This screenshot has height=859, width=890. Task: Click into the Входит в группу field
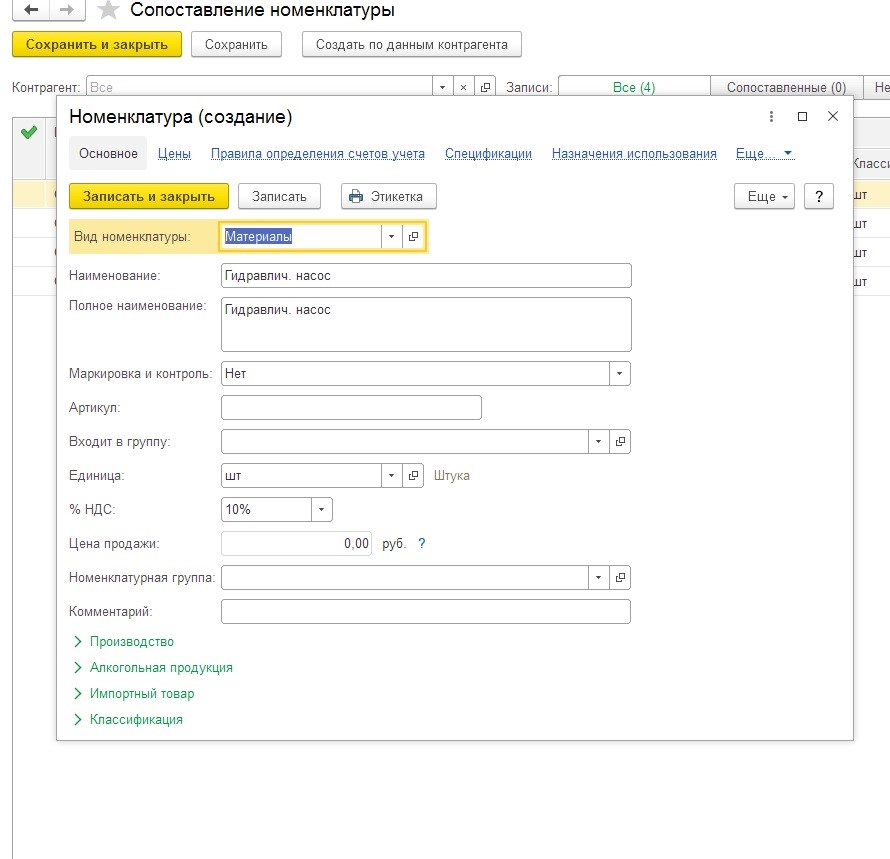(x=405, y=442)
